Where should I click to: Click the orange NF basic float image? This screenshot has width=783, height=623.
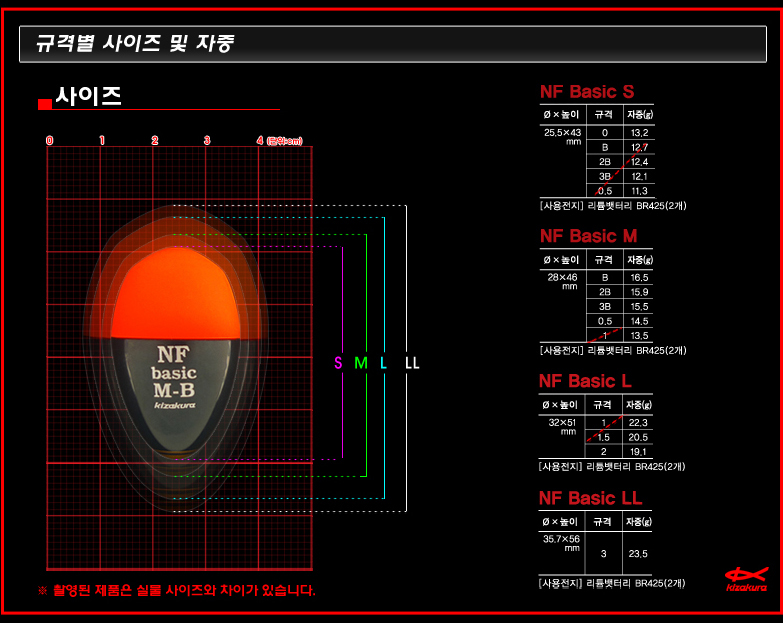coord(175,353)
